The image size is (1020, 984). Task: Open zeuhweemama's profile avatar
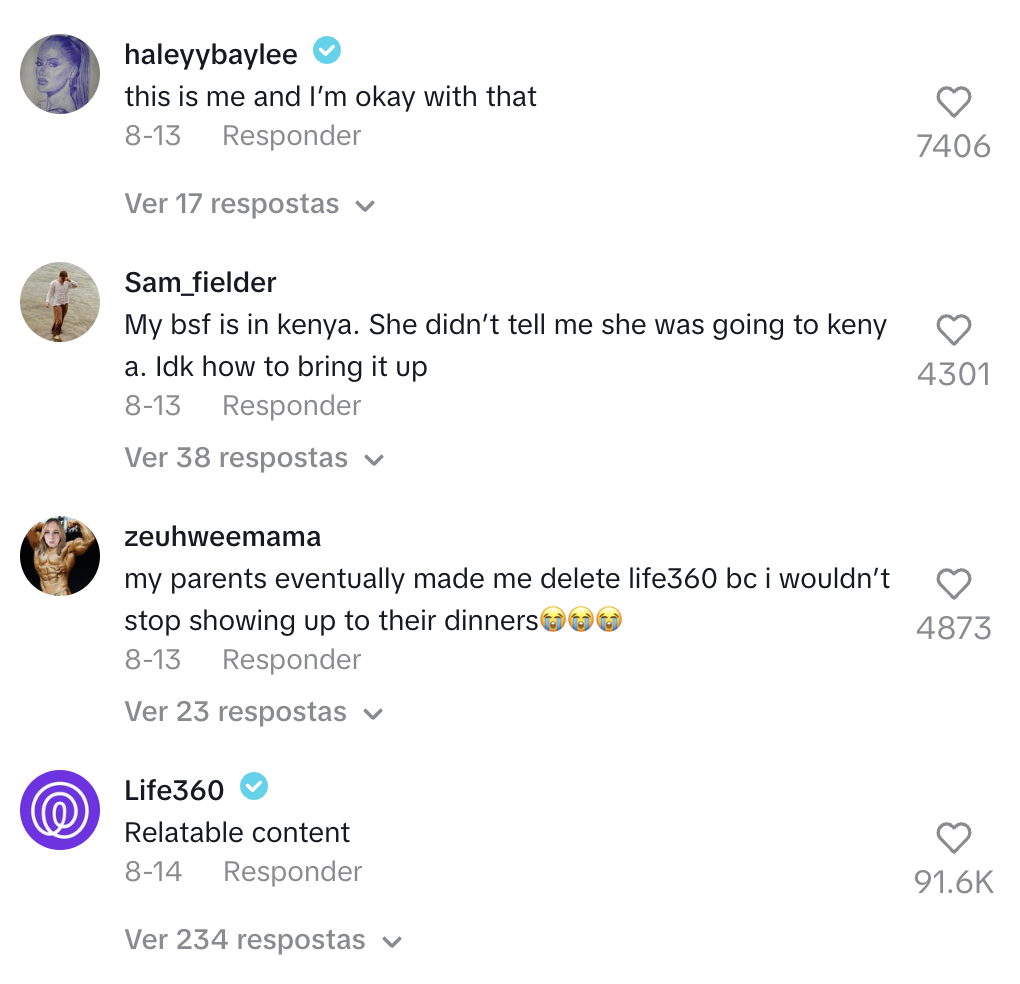60,556
